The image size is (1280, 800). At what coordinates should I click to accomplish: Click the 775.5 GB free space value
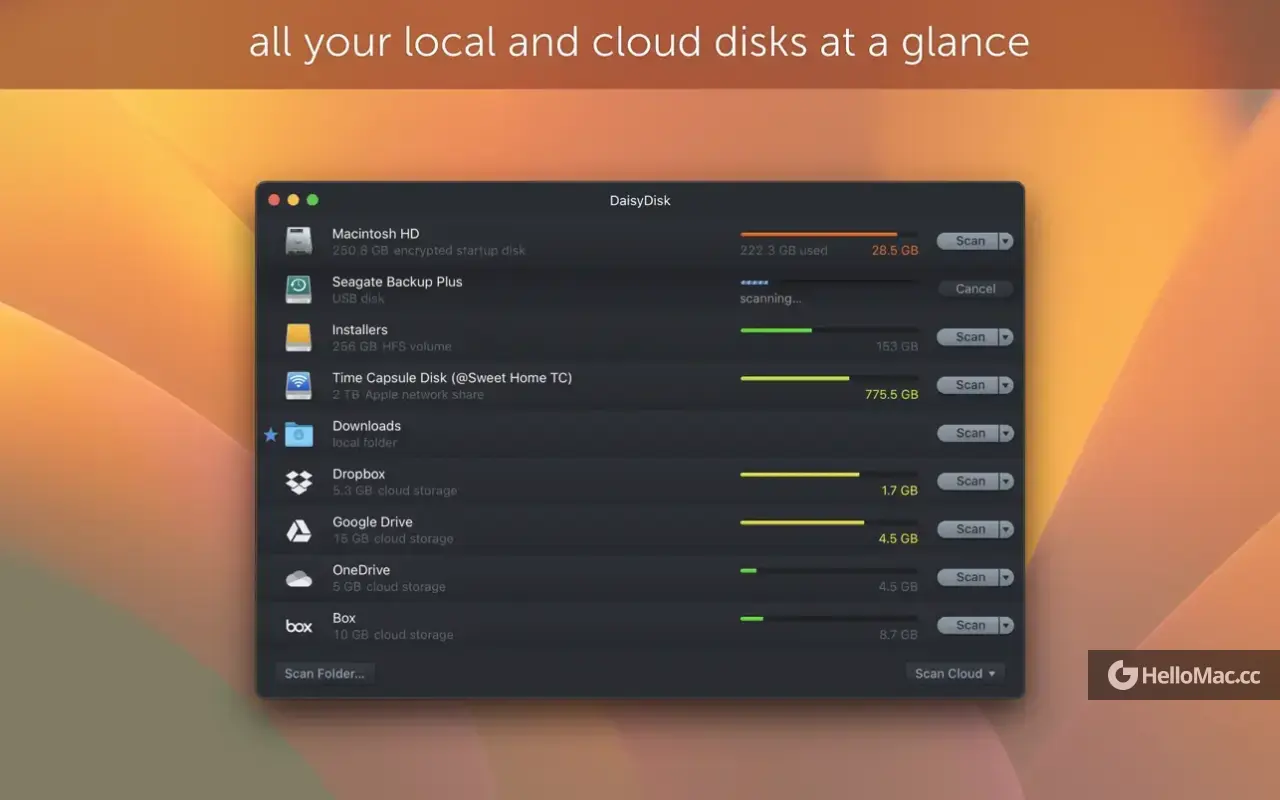tap(892, 395)
